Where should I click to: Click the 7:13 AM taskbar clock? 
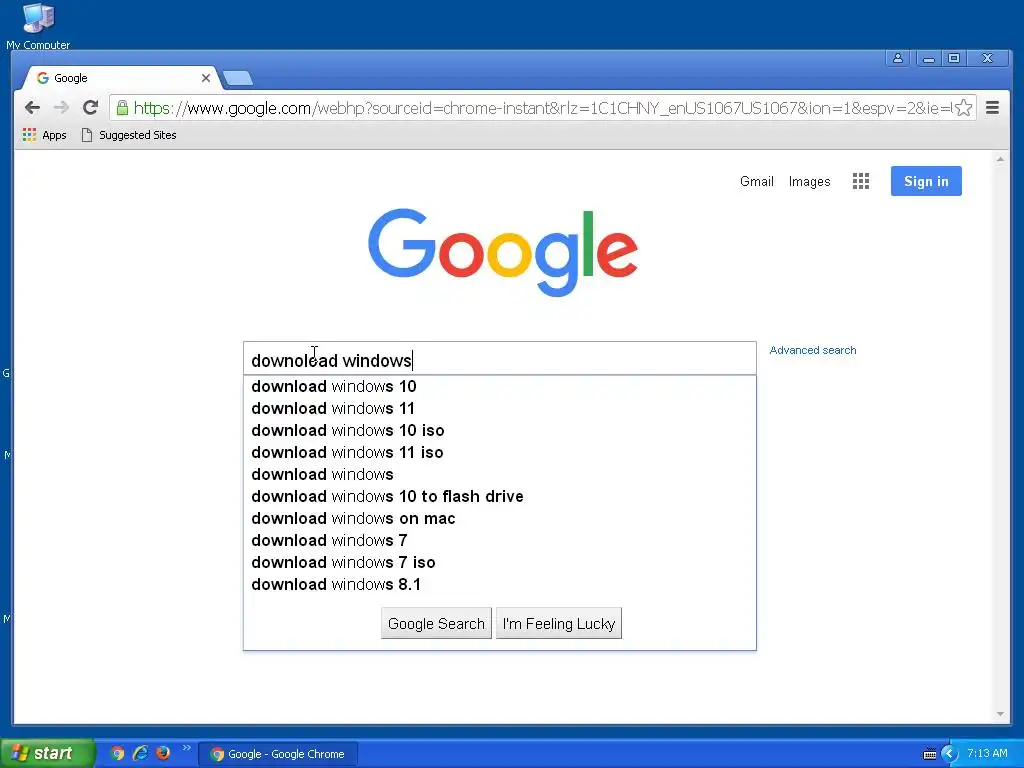pos(987,754)
